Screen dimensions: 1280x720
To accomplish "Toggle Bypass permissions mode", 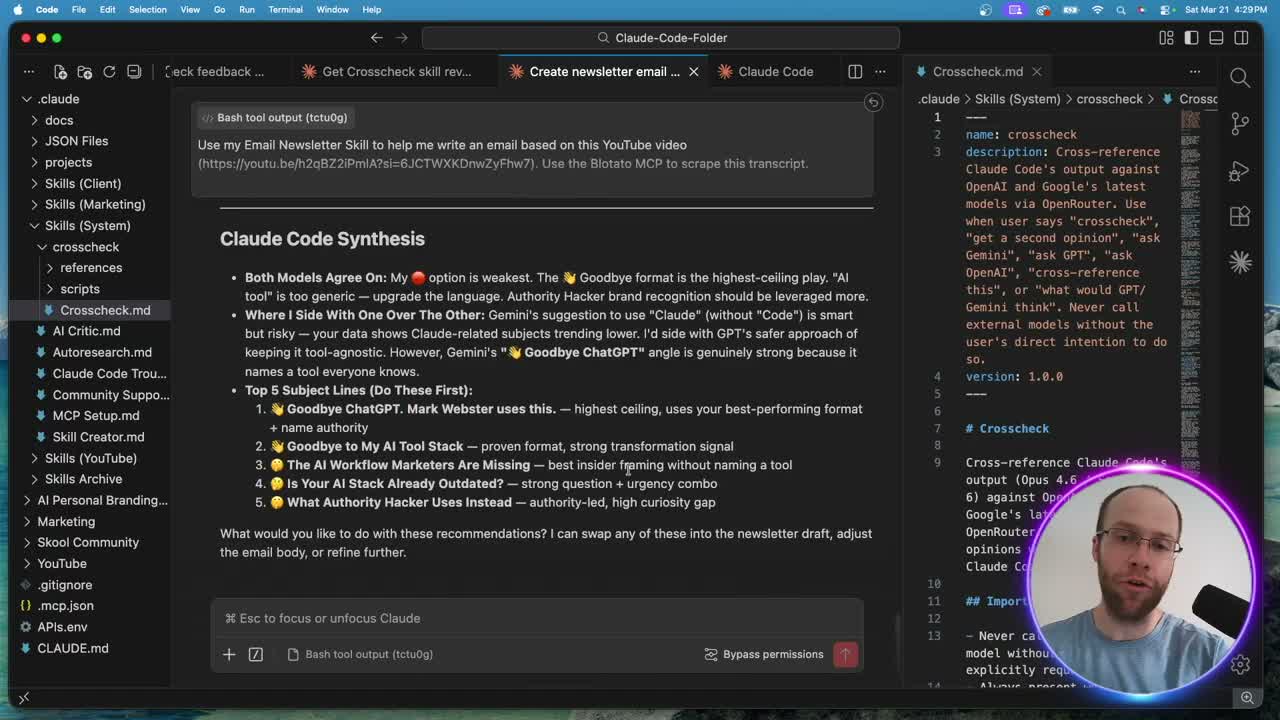I will tap(764, 654).
